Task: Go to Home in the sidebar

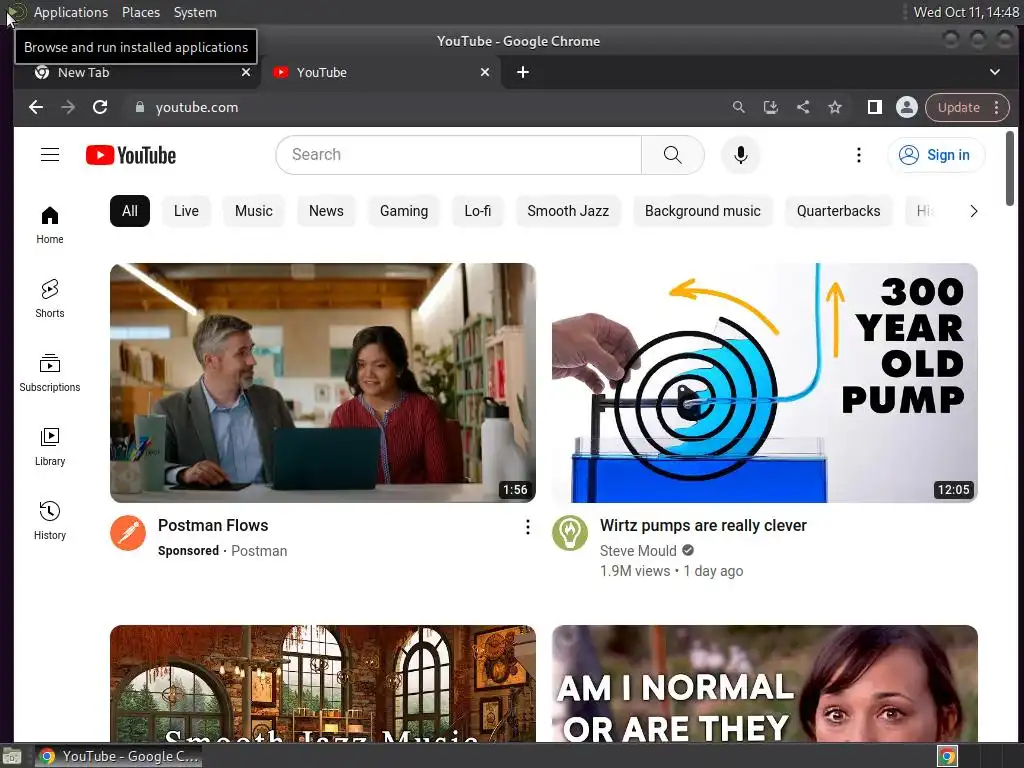Action: (50, 225)
